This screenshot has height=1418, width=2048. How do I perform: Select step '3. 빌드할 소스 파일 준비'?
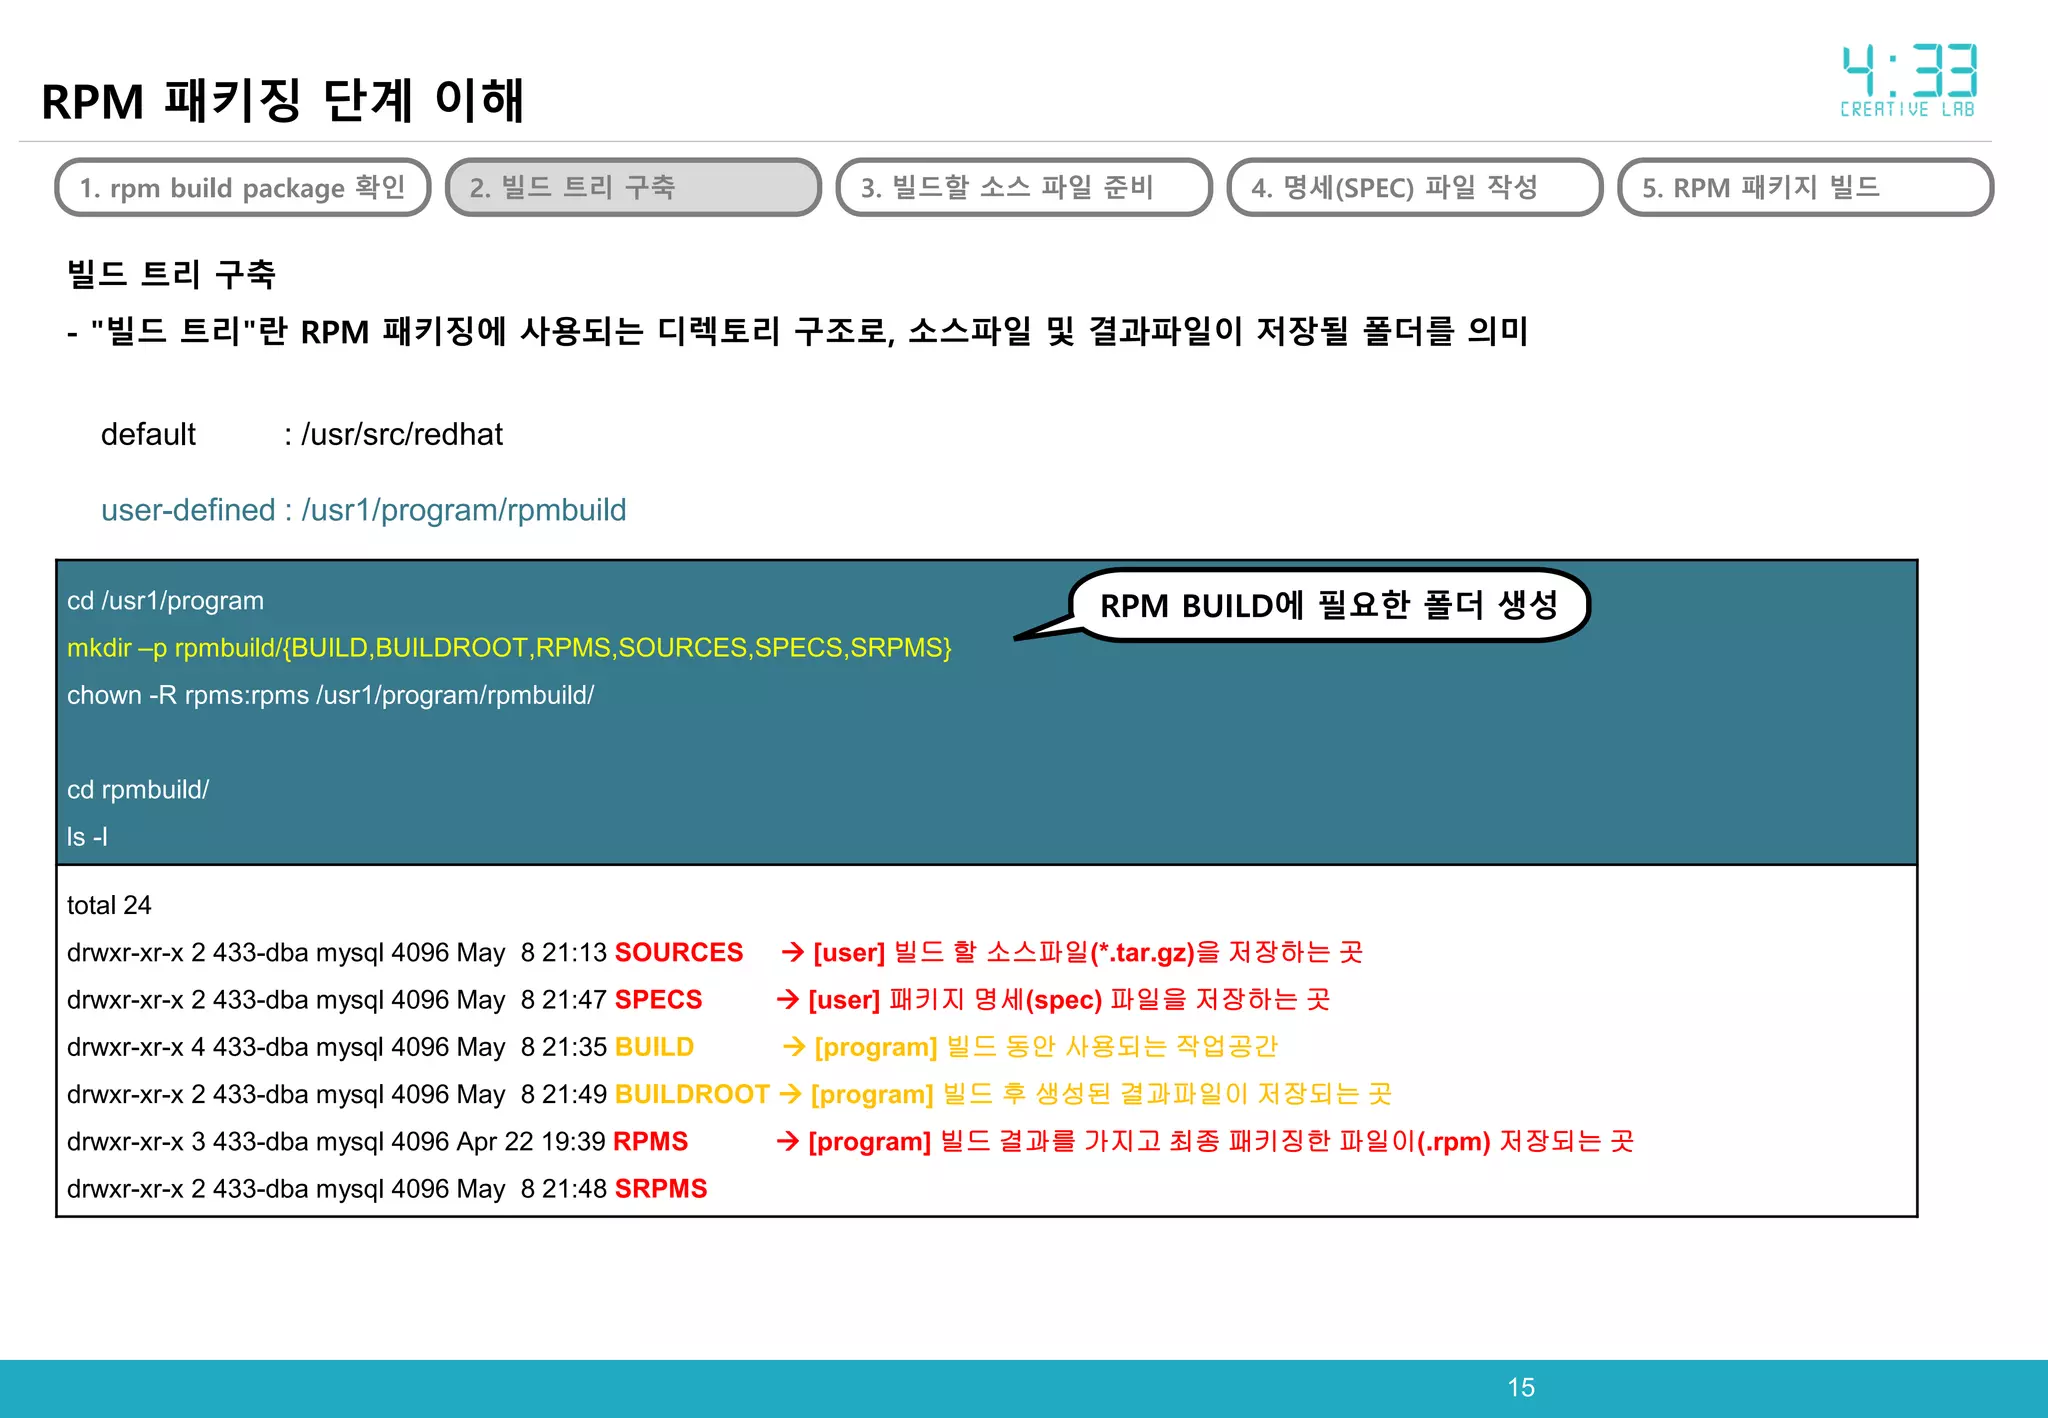(1024, 187)
